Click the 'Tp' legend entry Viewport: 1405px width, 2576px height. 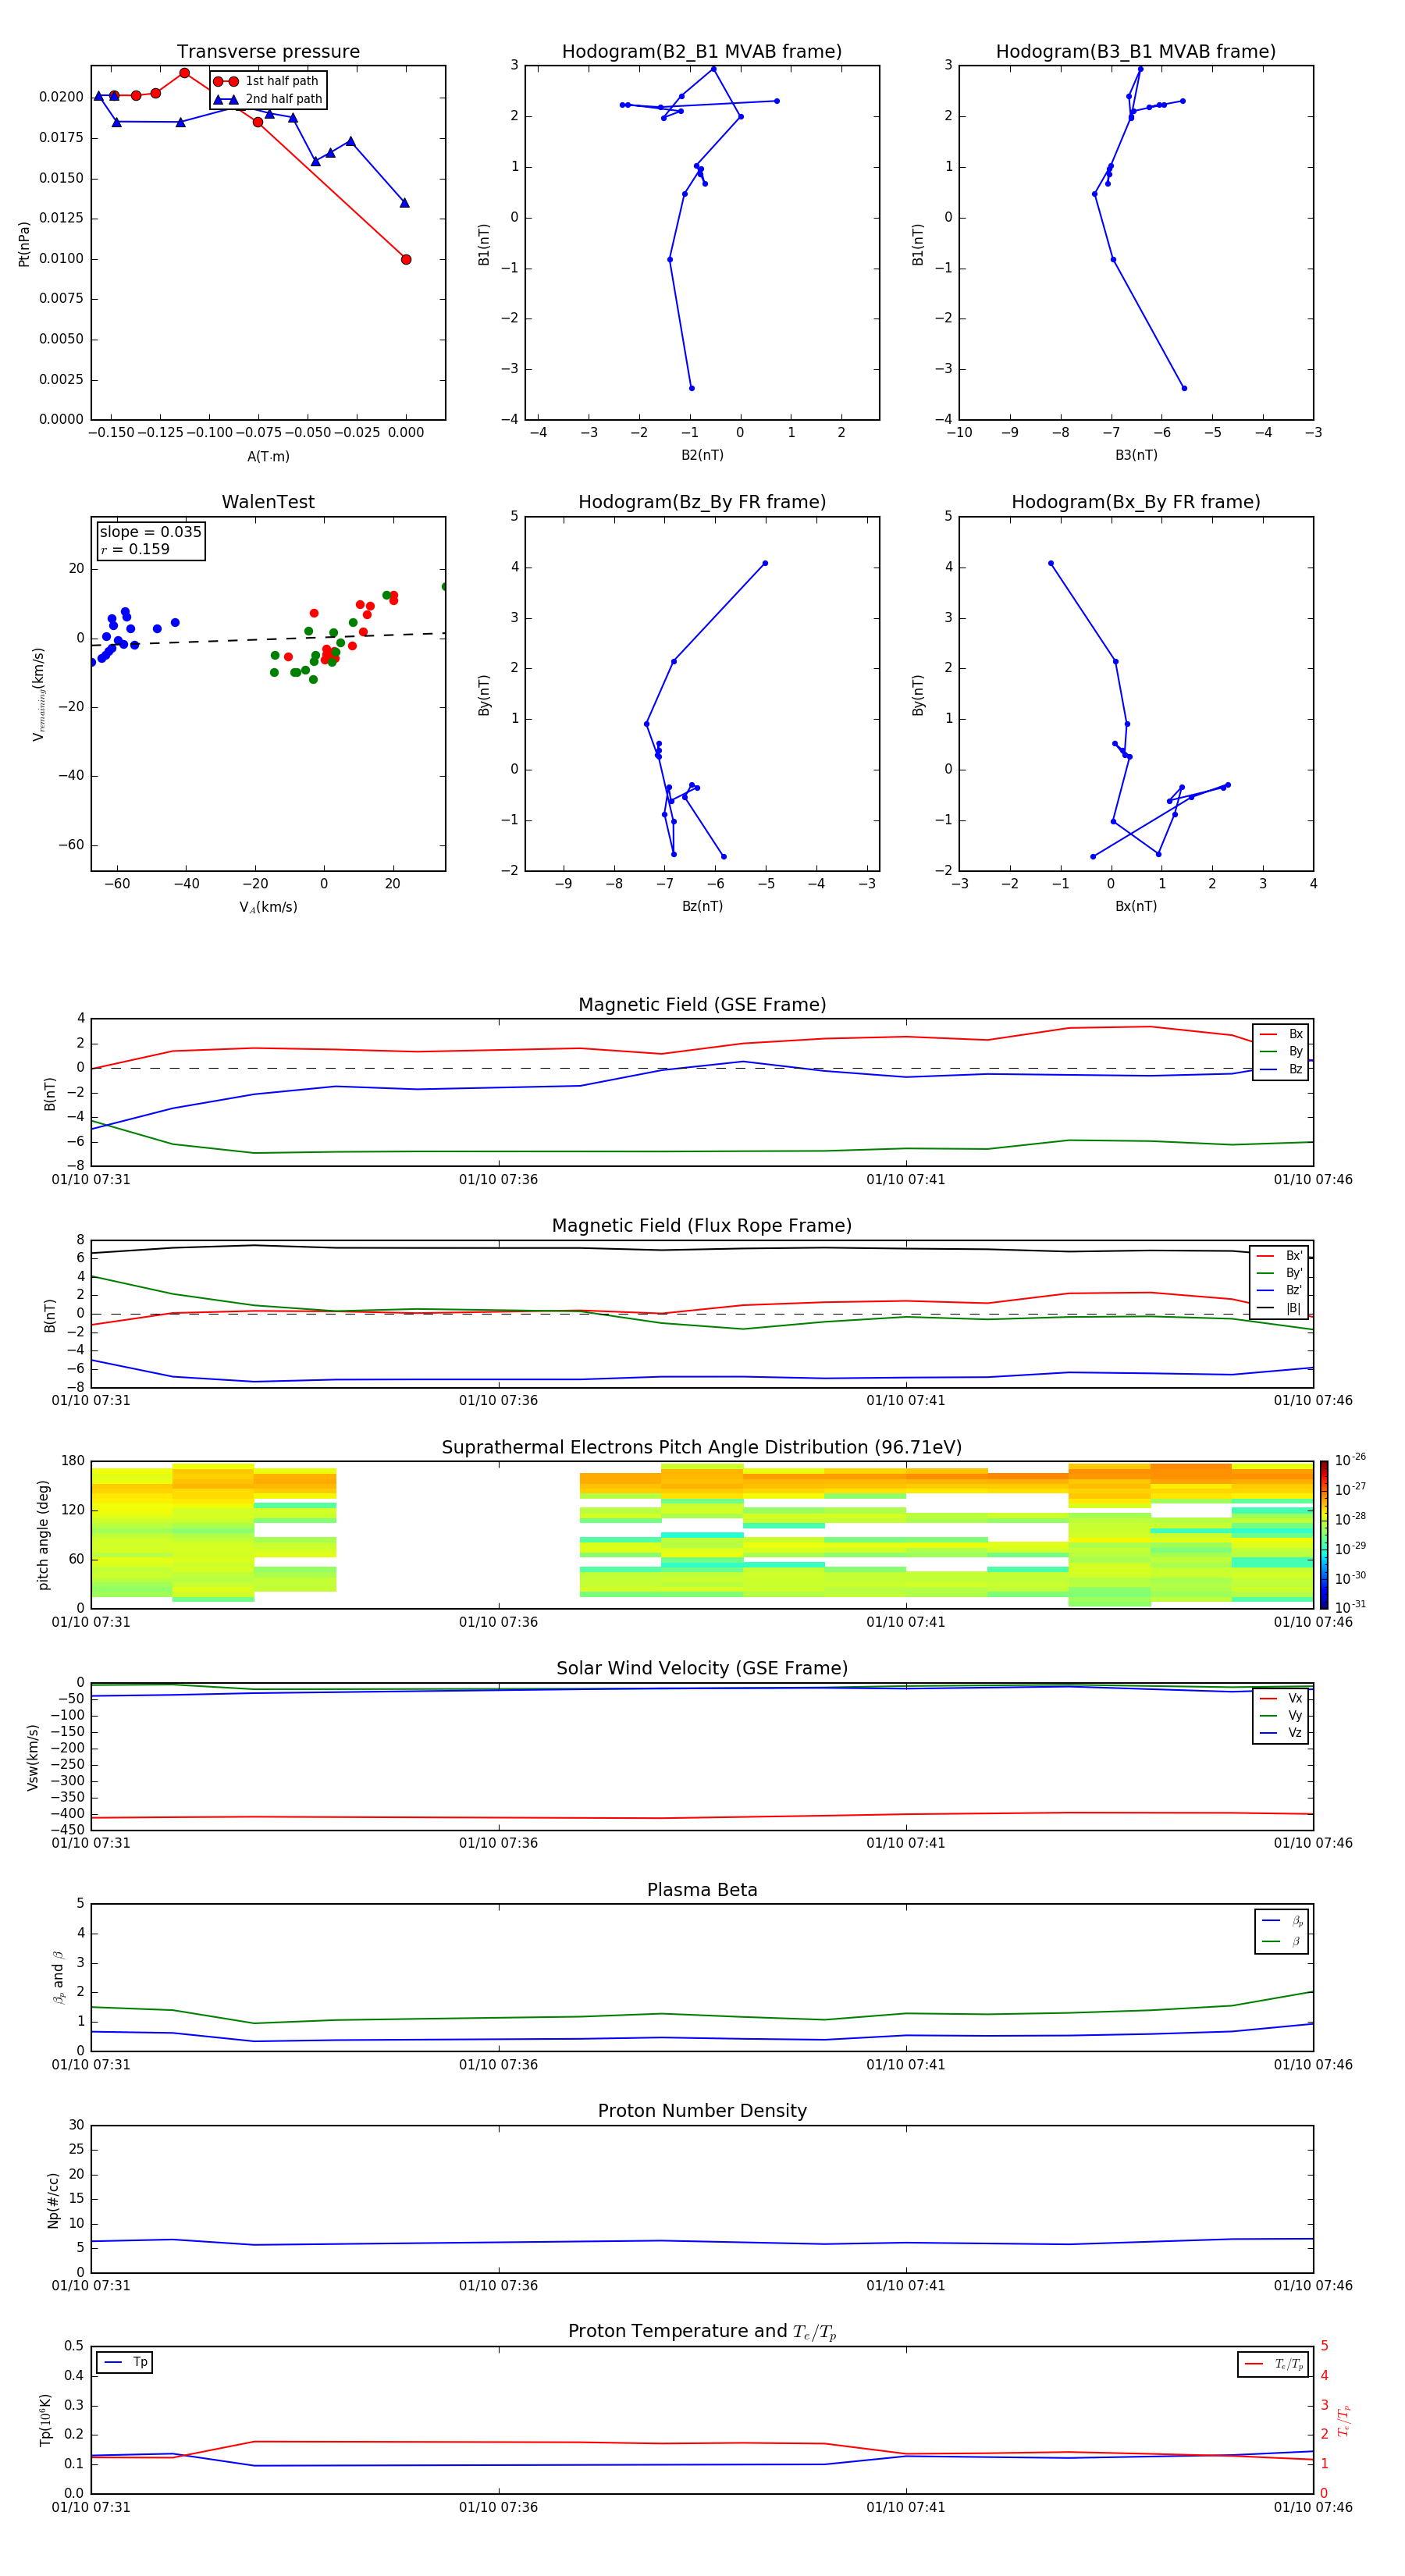coord(125,2362)
